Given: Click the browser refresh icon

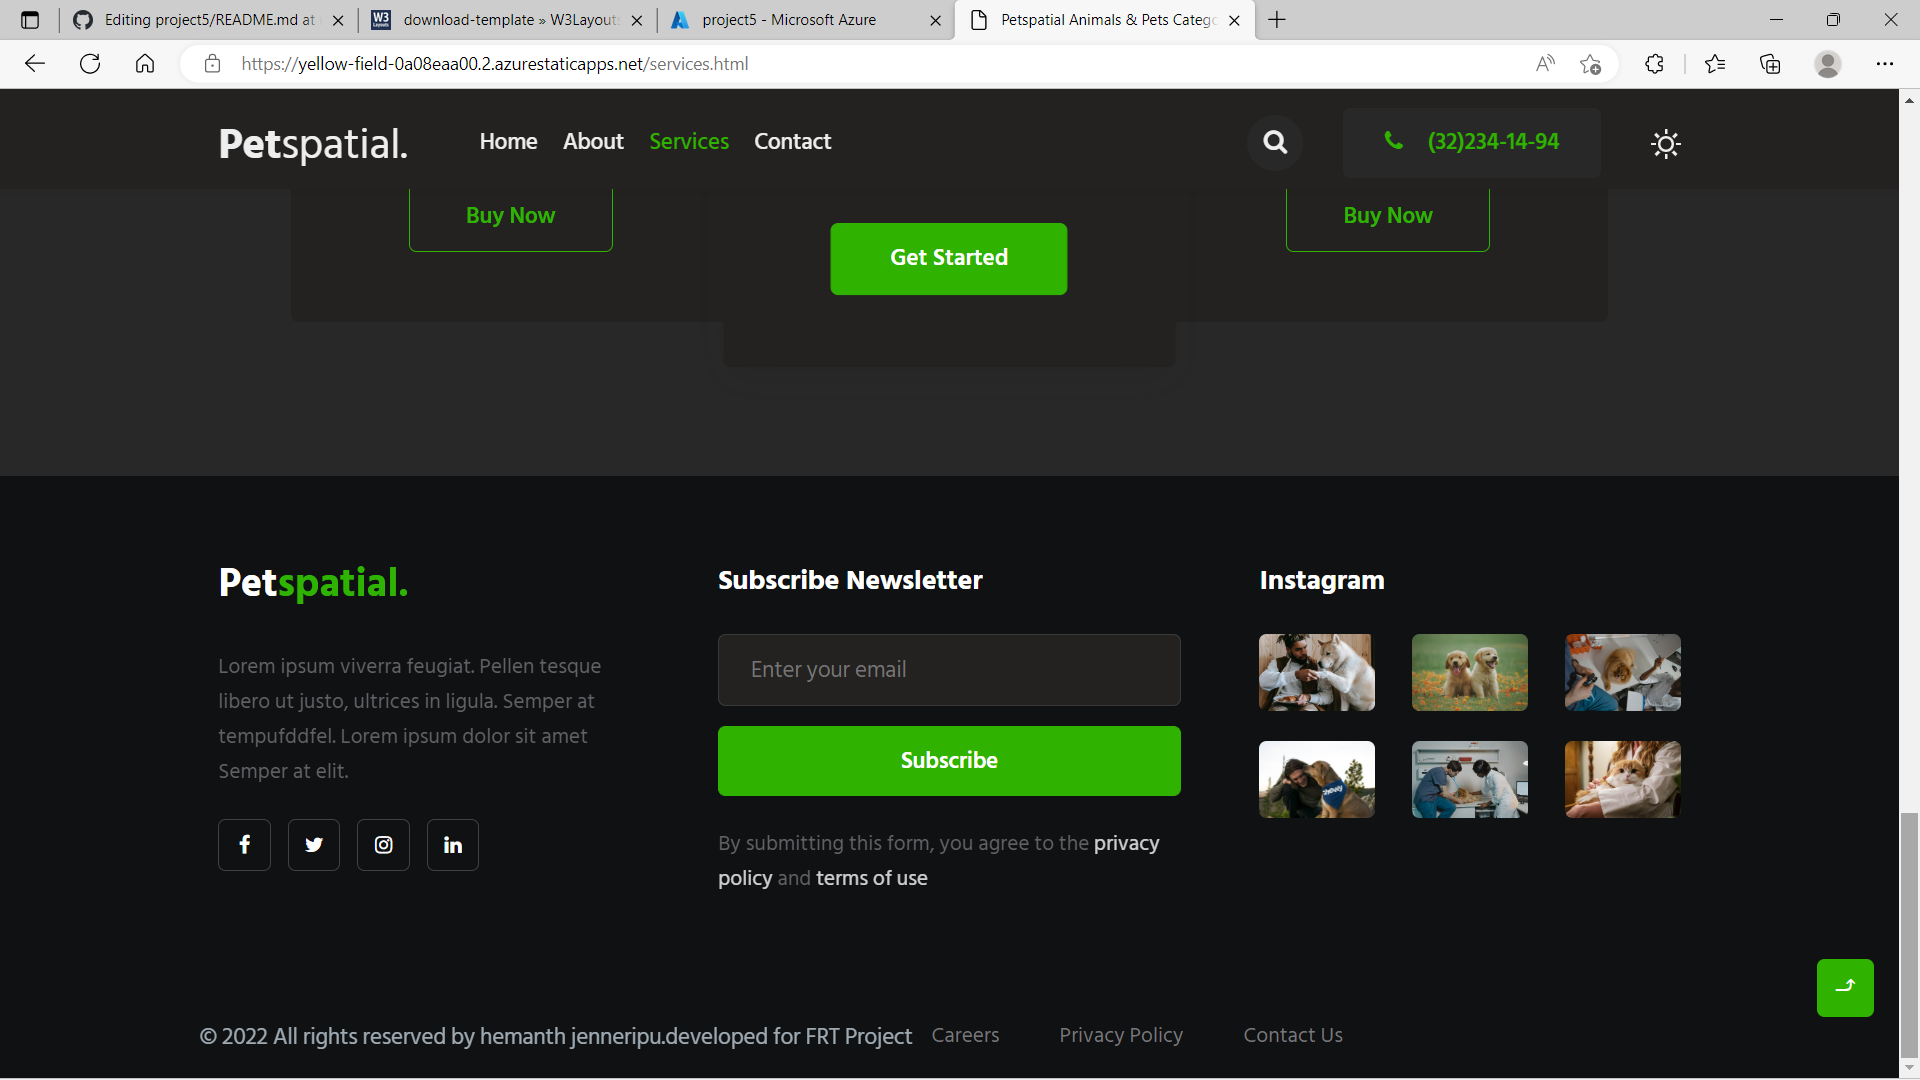Looking at the screenshot, I should click(x=89, y=63).
